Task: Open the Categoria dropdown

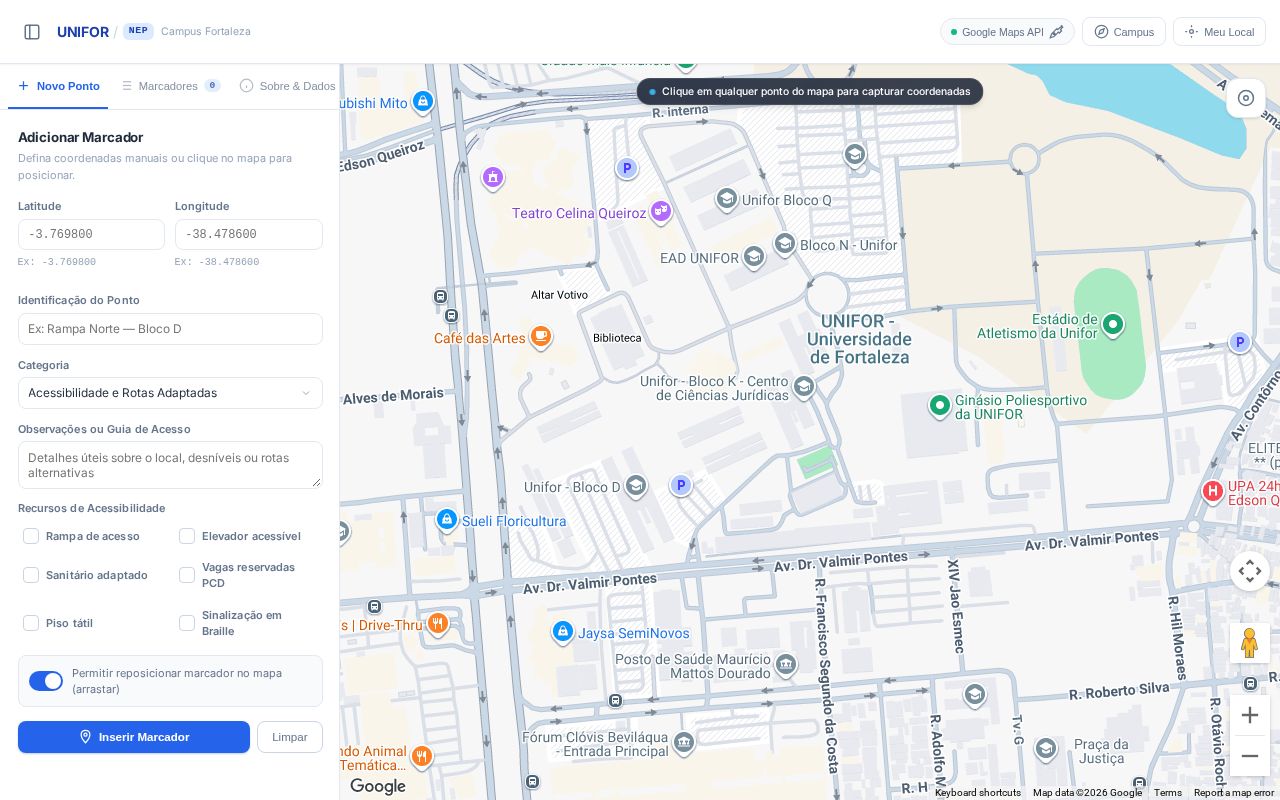Action: pos(170,393)
